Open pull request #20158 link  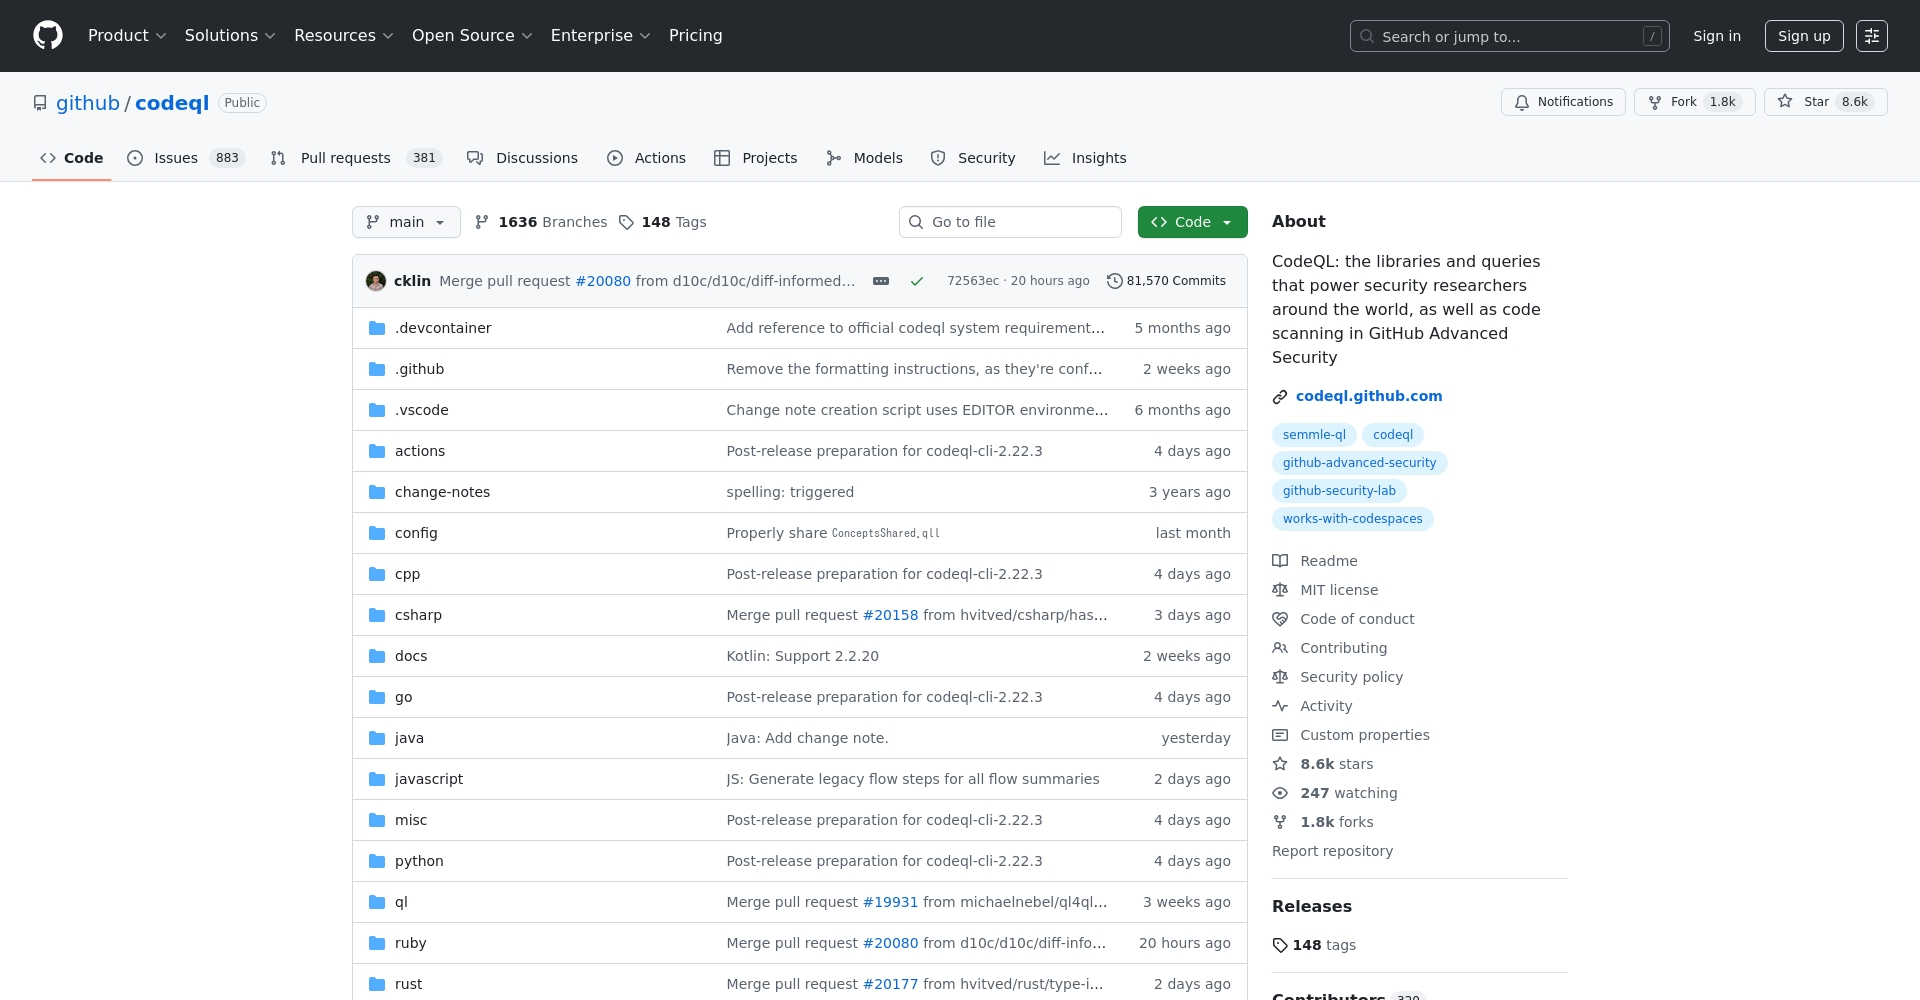[x=890, y=615]
